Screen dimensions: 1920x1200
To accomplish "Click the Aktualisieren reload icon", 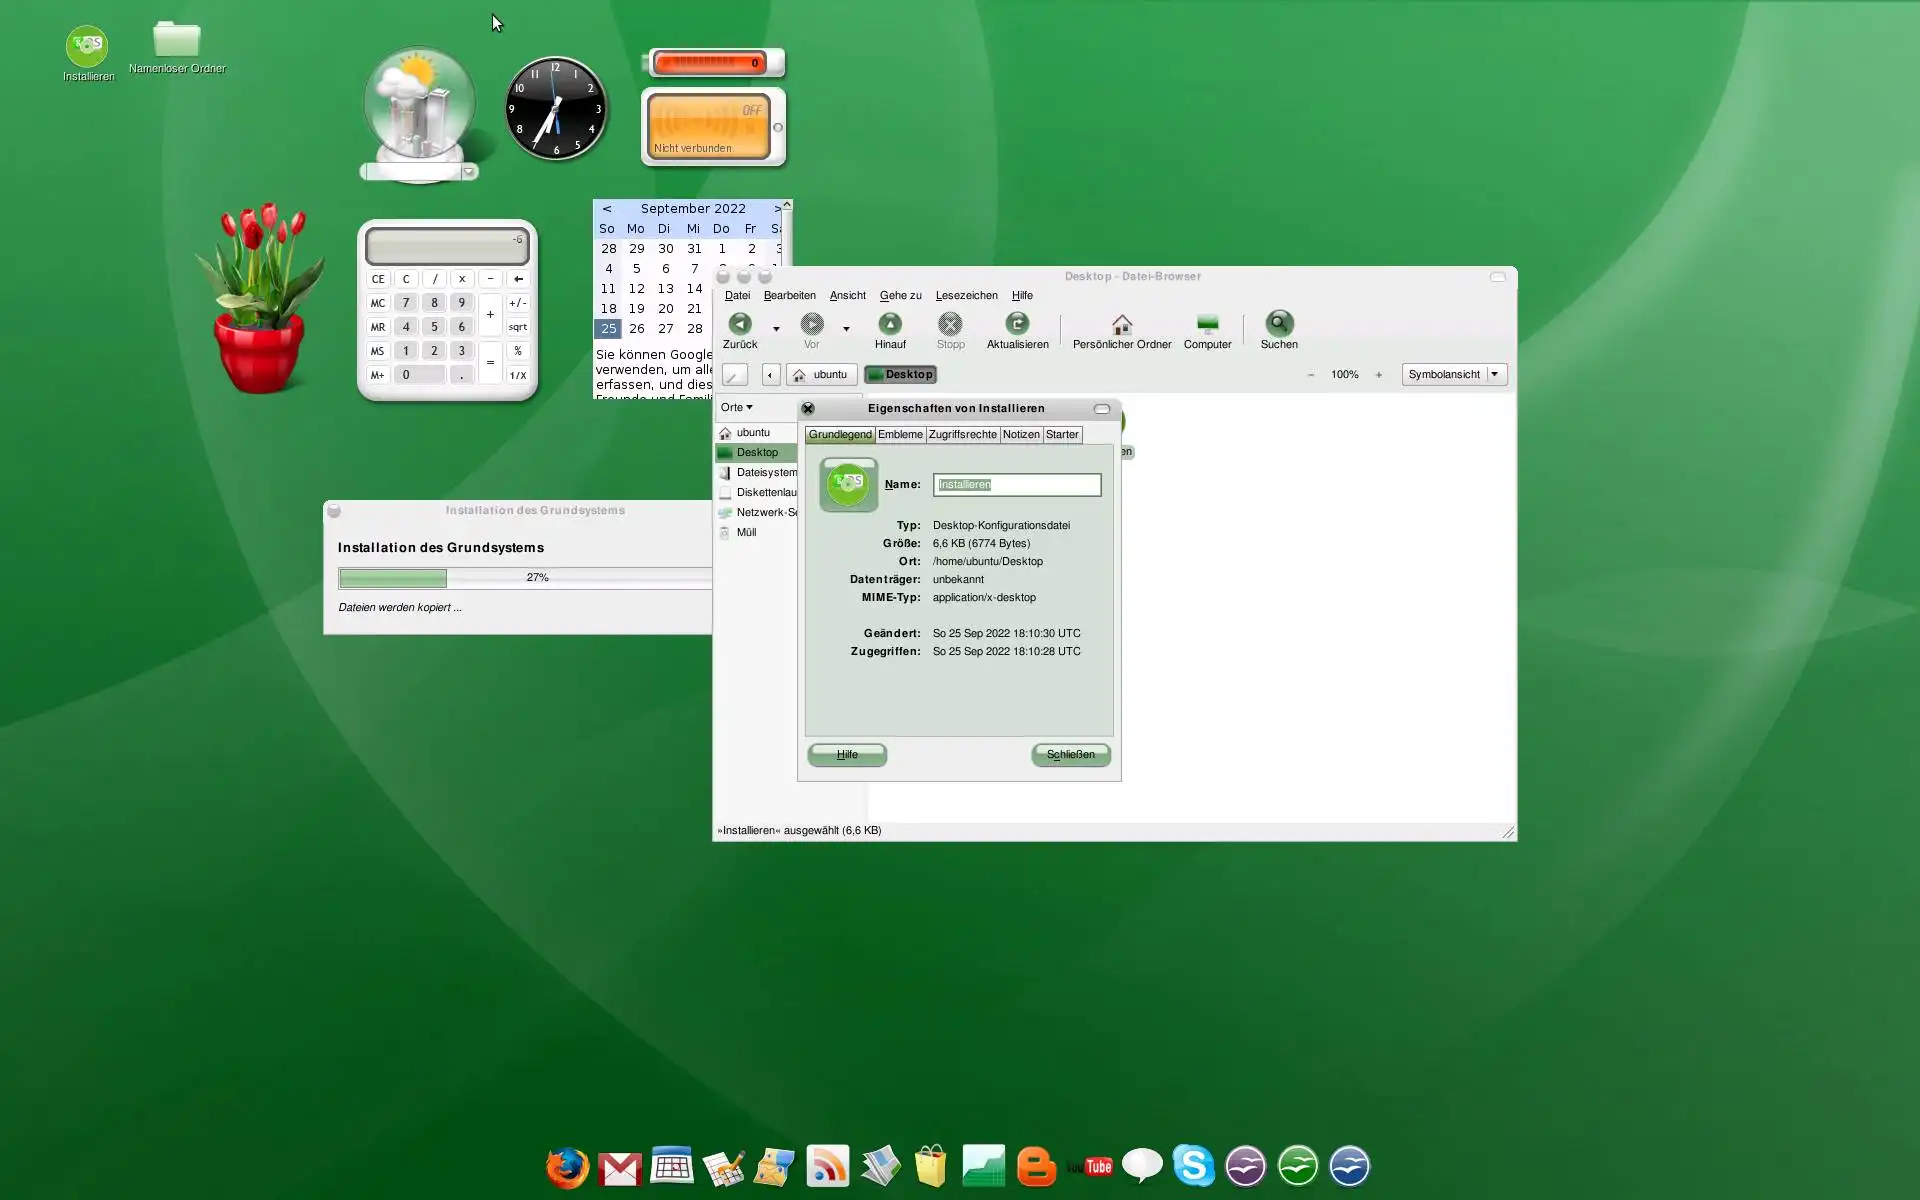I will tap(1017, 325).
